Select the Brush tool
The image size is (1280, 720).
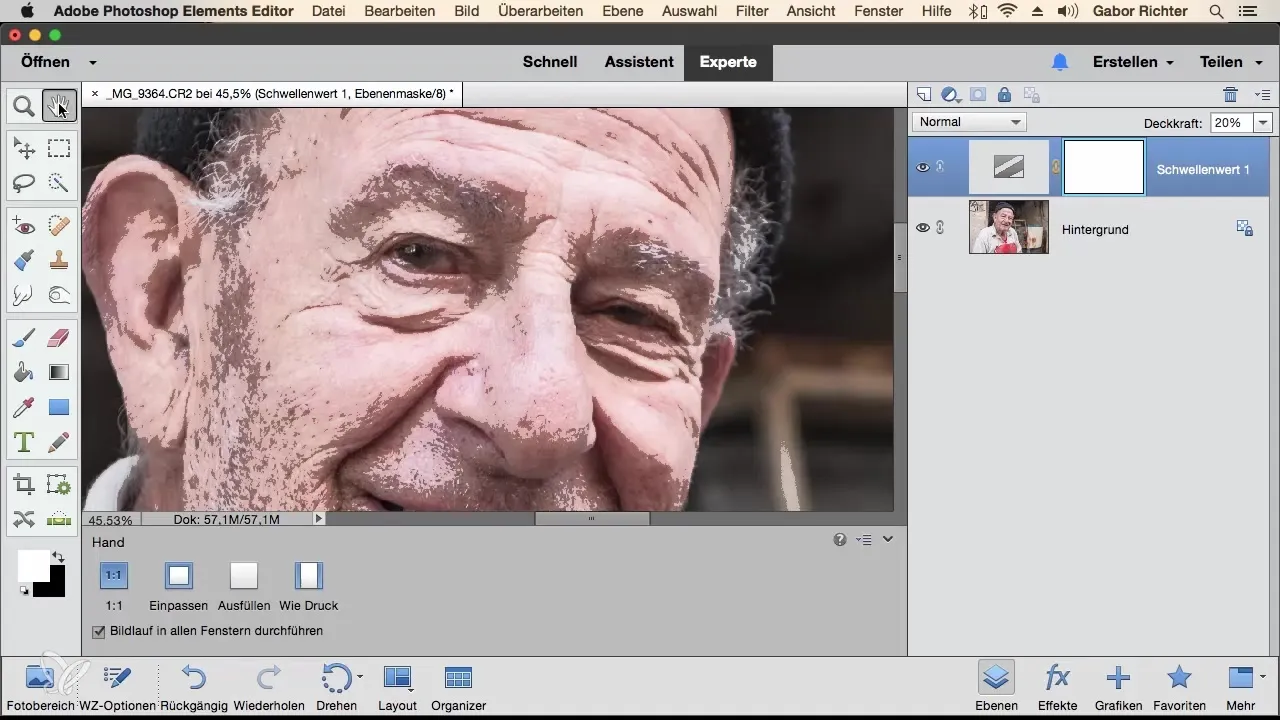24,339
